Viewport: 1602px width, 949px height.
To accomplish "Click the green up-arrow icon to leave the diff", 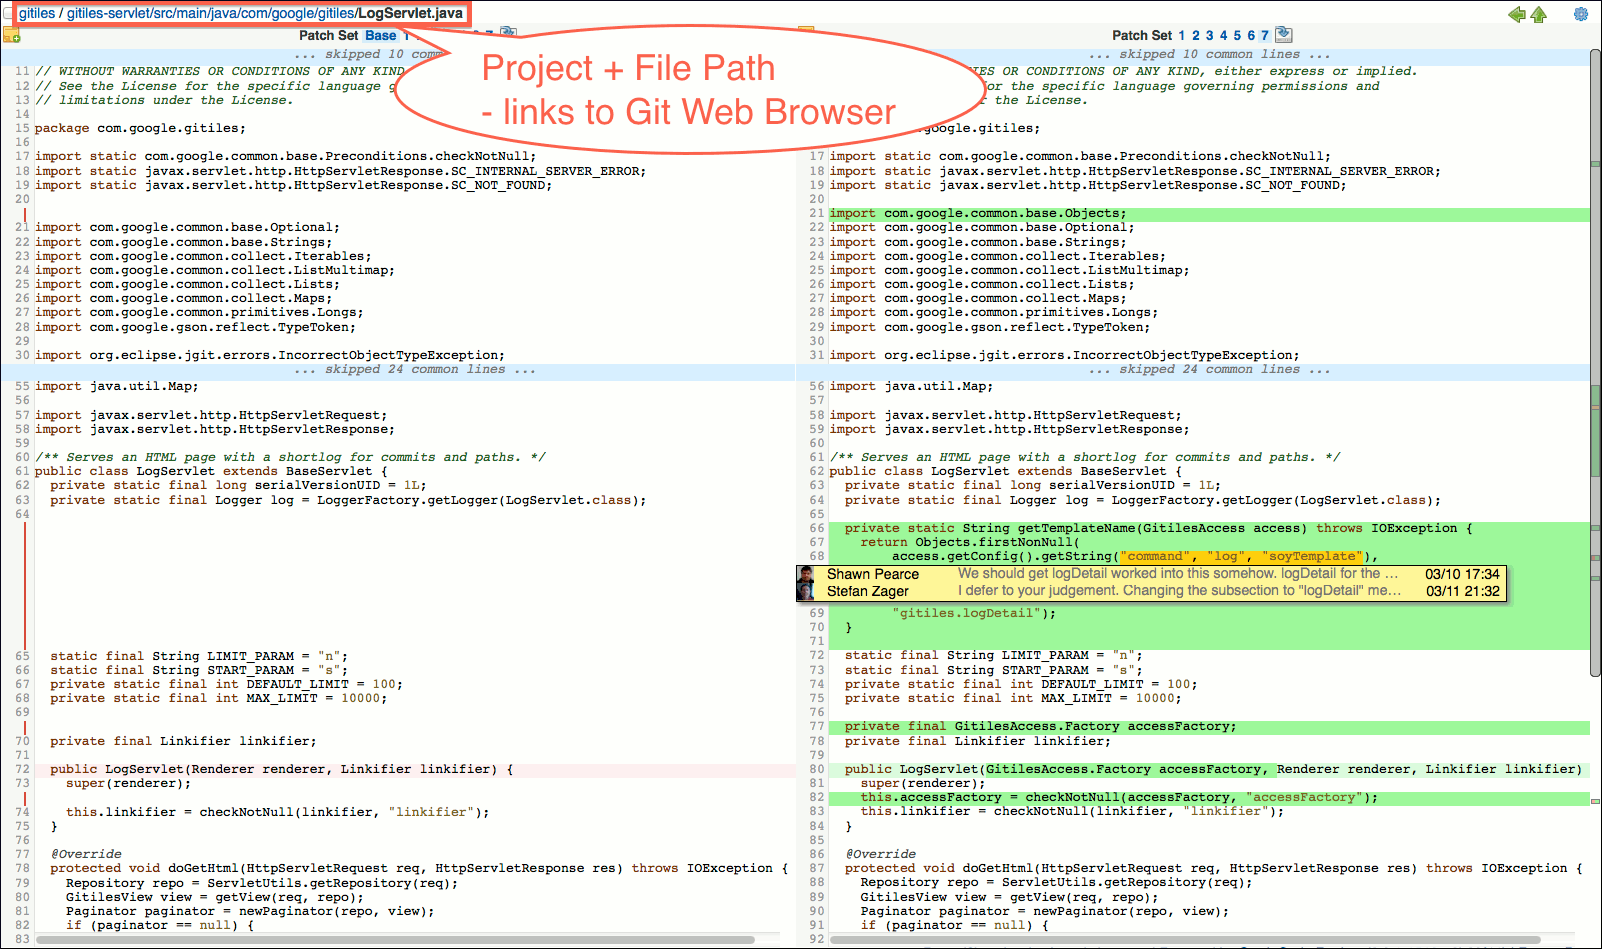I will [x=1539, y=14].
